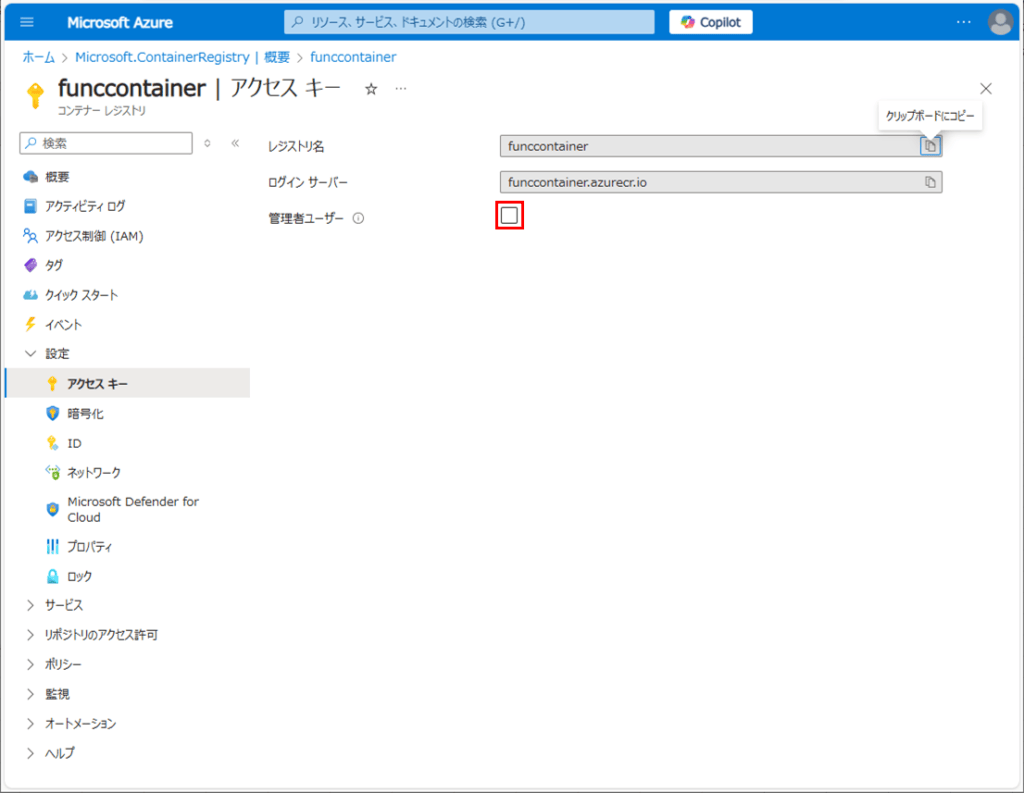
Task: Copy the ログイン サーバー value to clipboard
Action: 929,182
